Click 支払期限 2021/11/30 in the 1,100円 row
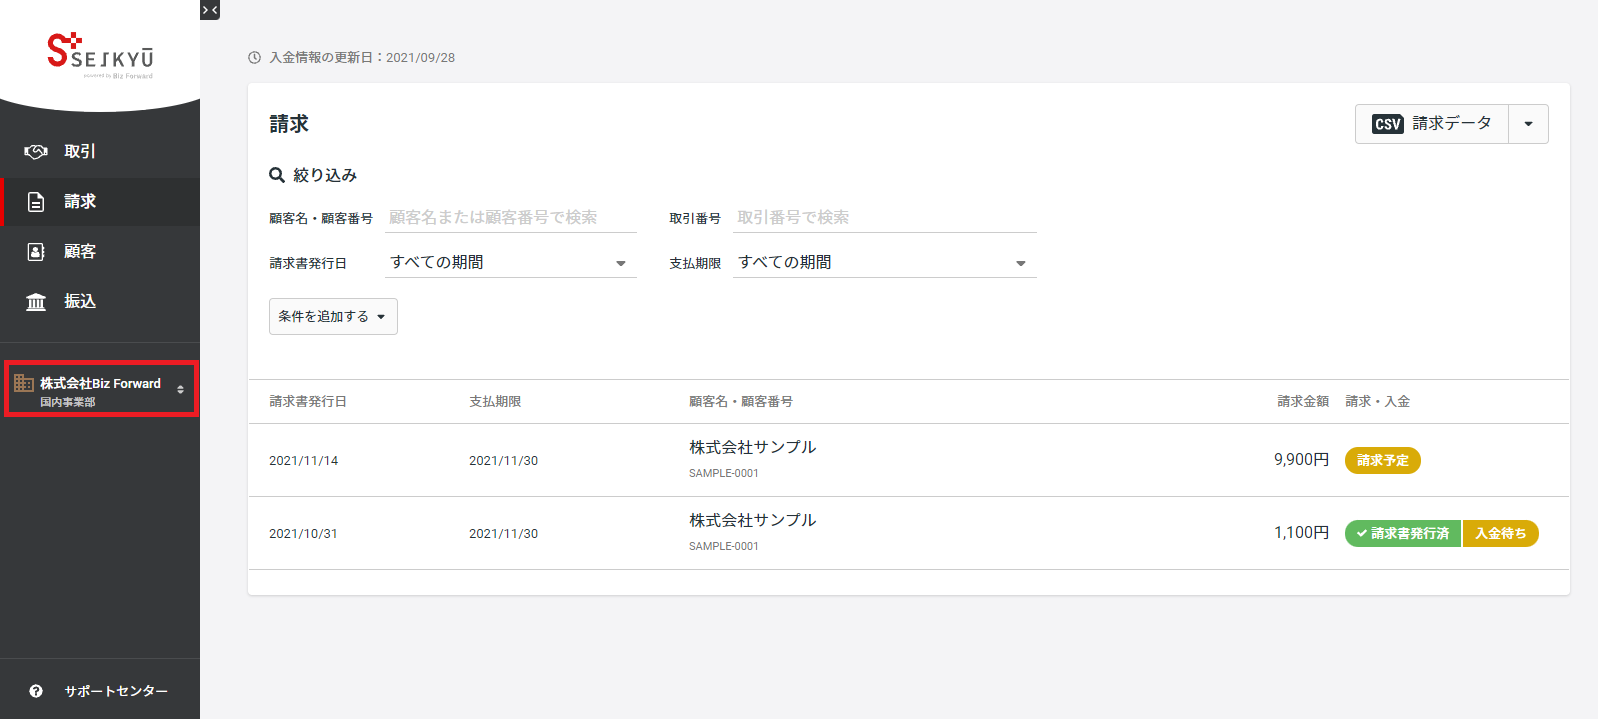1598x719 pixels. click(x=503, y=534)
